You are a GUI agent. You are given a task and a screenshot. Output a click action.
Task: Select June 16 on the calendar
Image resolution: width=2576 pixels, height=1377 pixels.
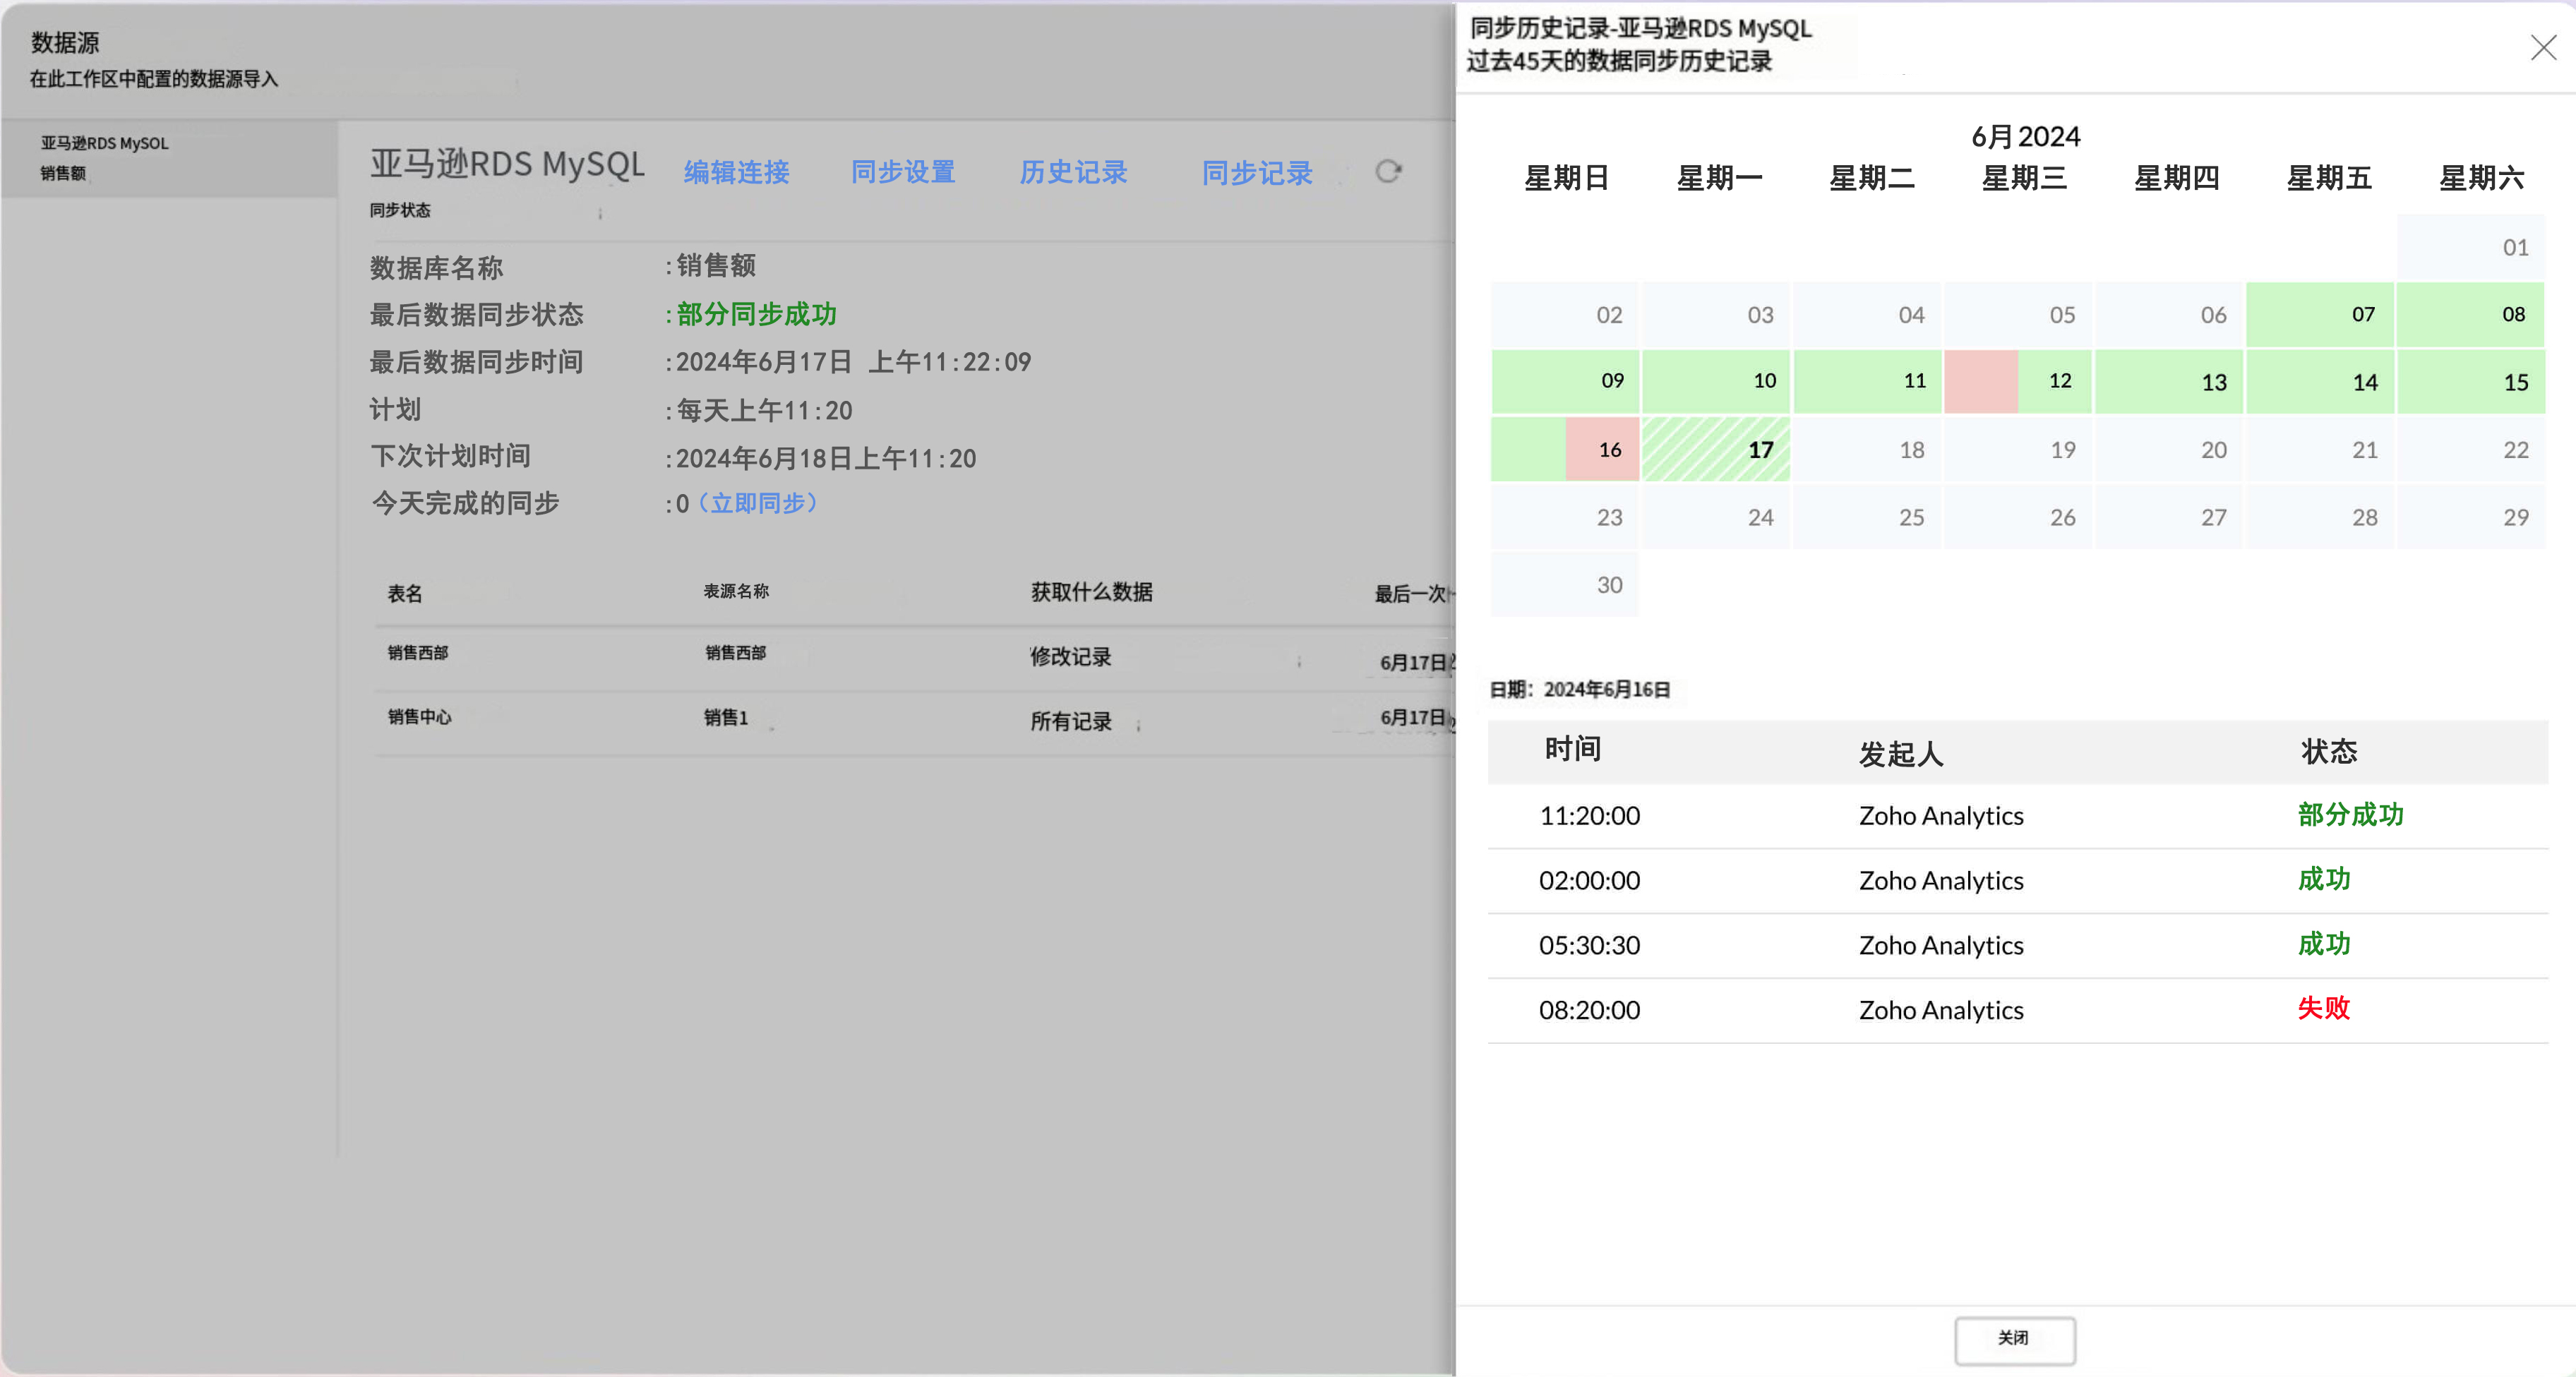[1564, 449]
